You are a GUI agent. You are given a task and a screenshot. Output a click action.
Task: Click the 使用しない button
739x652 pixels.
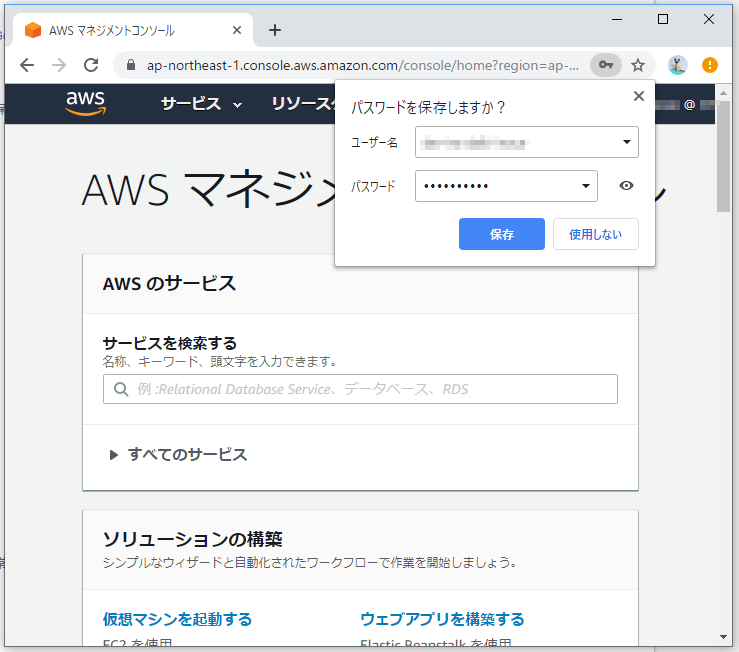pos(596,234)
